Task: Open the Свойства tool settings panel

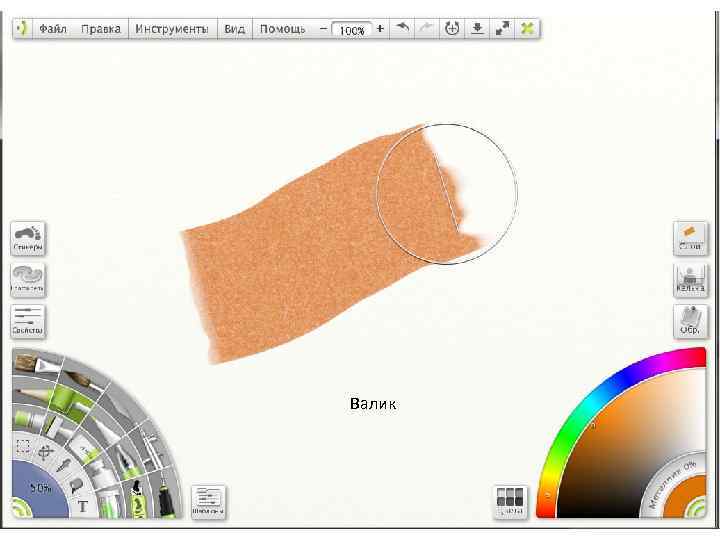Action: point(28,321)
